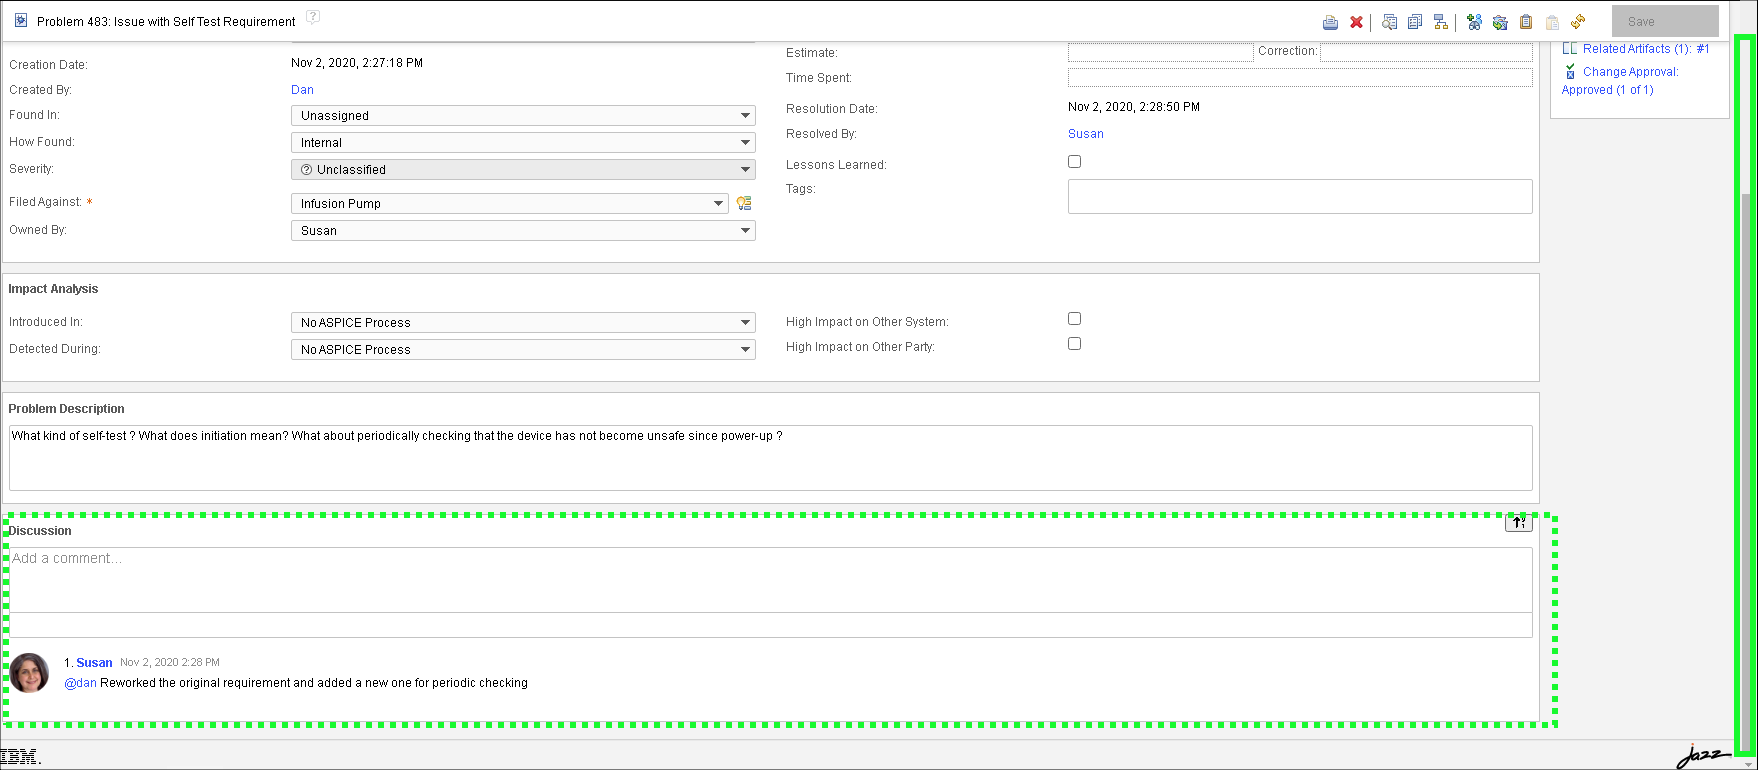Click the find duplicates magnifier icon
The width and height of the screenshot is (1758, 770).
[x=1389, y=22]
